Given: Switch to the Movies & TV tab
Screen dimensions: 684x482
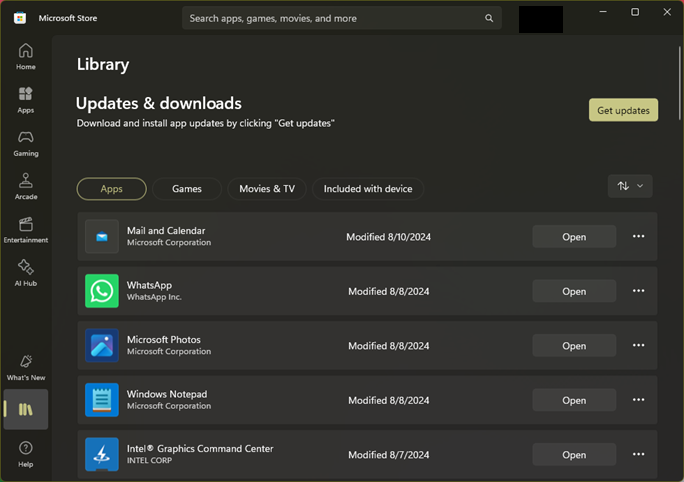Looking at the screenshot, I should pyautogui.click(x=267, y=189).
